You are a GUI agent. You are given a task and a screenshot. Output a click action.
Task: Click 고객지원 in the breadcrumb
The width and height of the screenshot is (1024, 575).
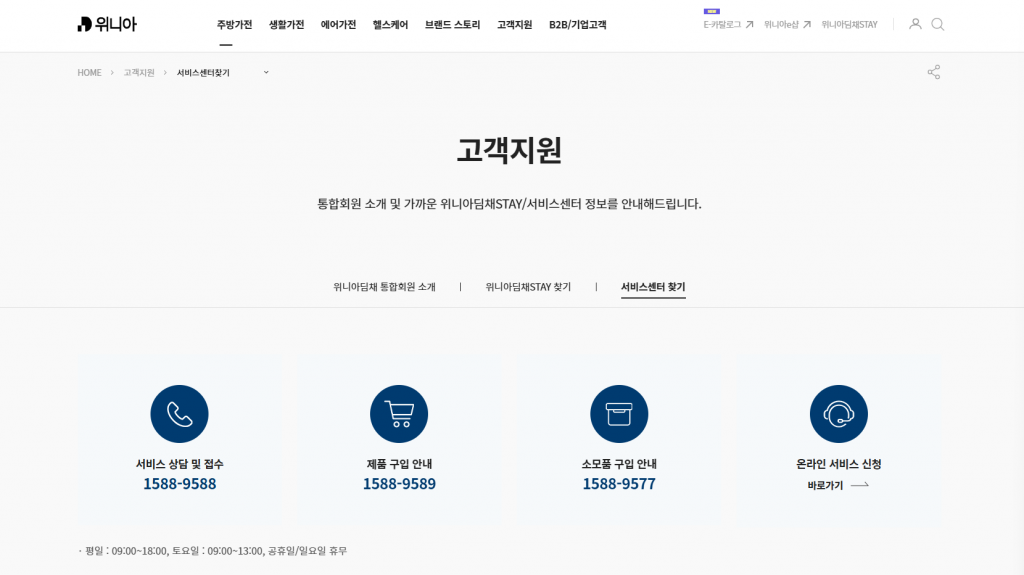tap(139, 73)
